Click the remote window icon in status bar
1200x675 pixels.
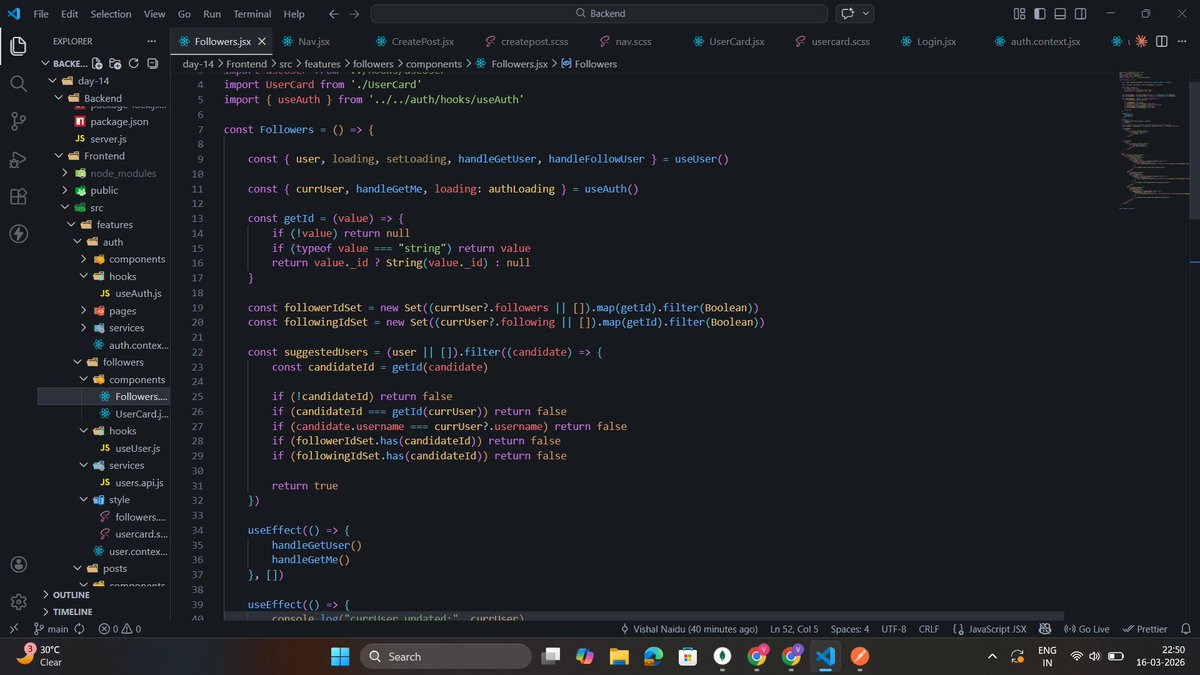[x=12, y=629]
